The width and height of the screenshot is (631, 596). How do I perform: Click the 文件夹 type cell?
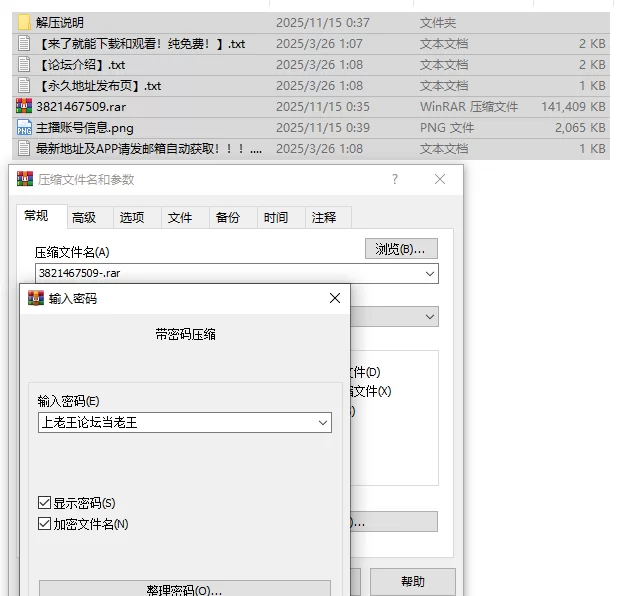pos(438,23)
